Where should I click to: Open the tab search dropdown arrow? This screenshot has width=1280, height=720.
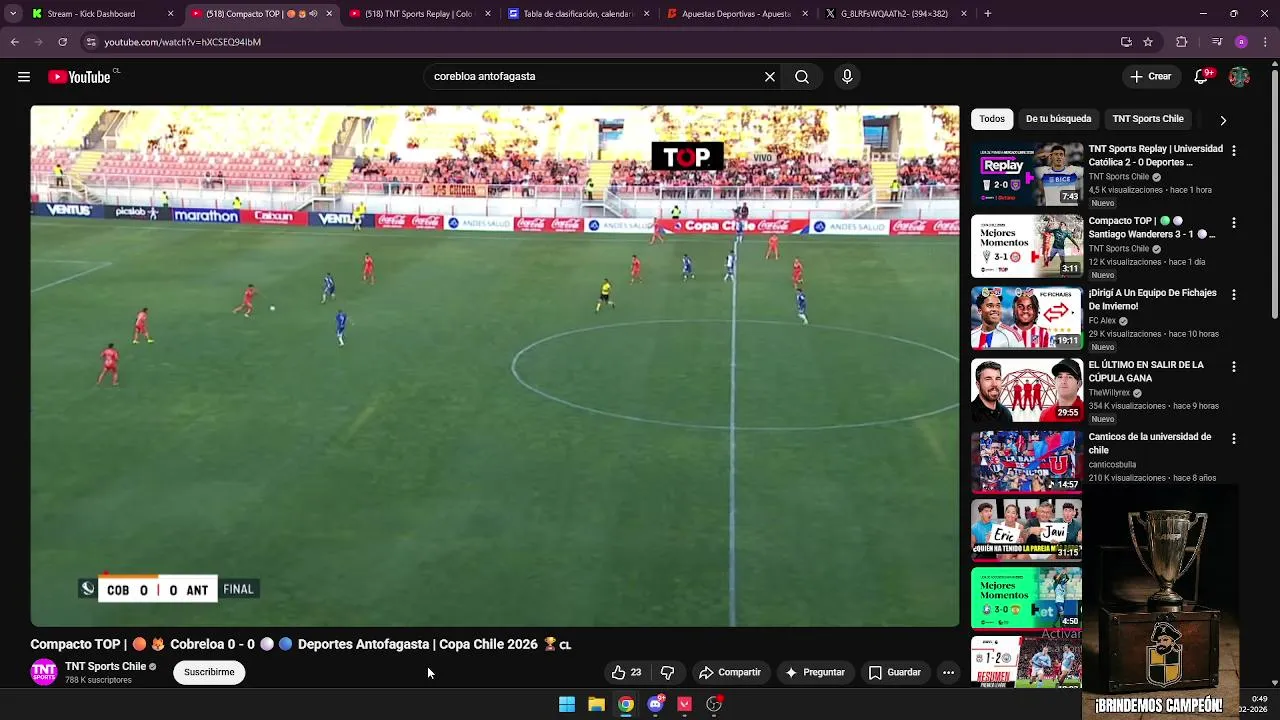coord(13,14)
